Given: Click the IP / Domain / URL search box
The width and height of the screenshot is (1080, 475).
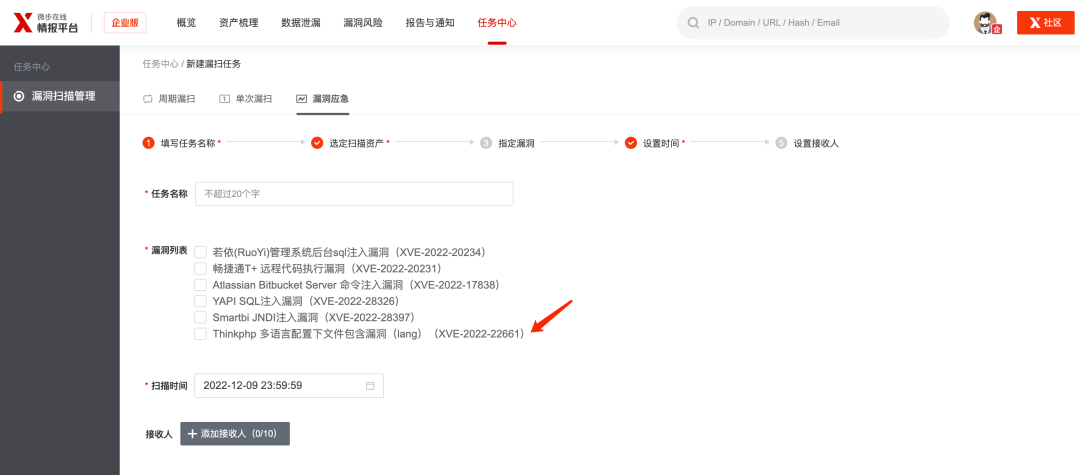Looking at the screenshot, I should [813, 23].
